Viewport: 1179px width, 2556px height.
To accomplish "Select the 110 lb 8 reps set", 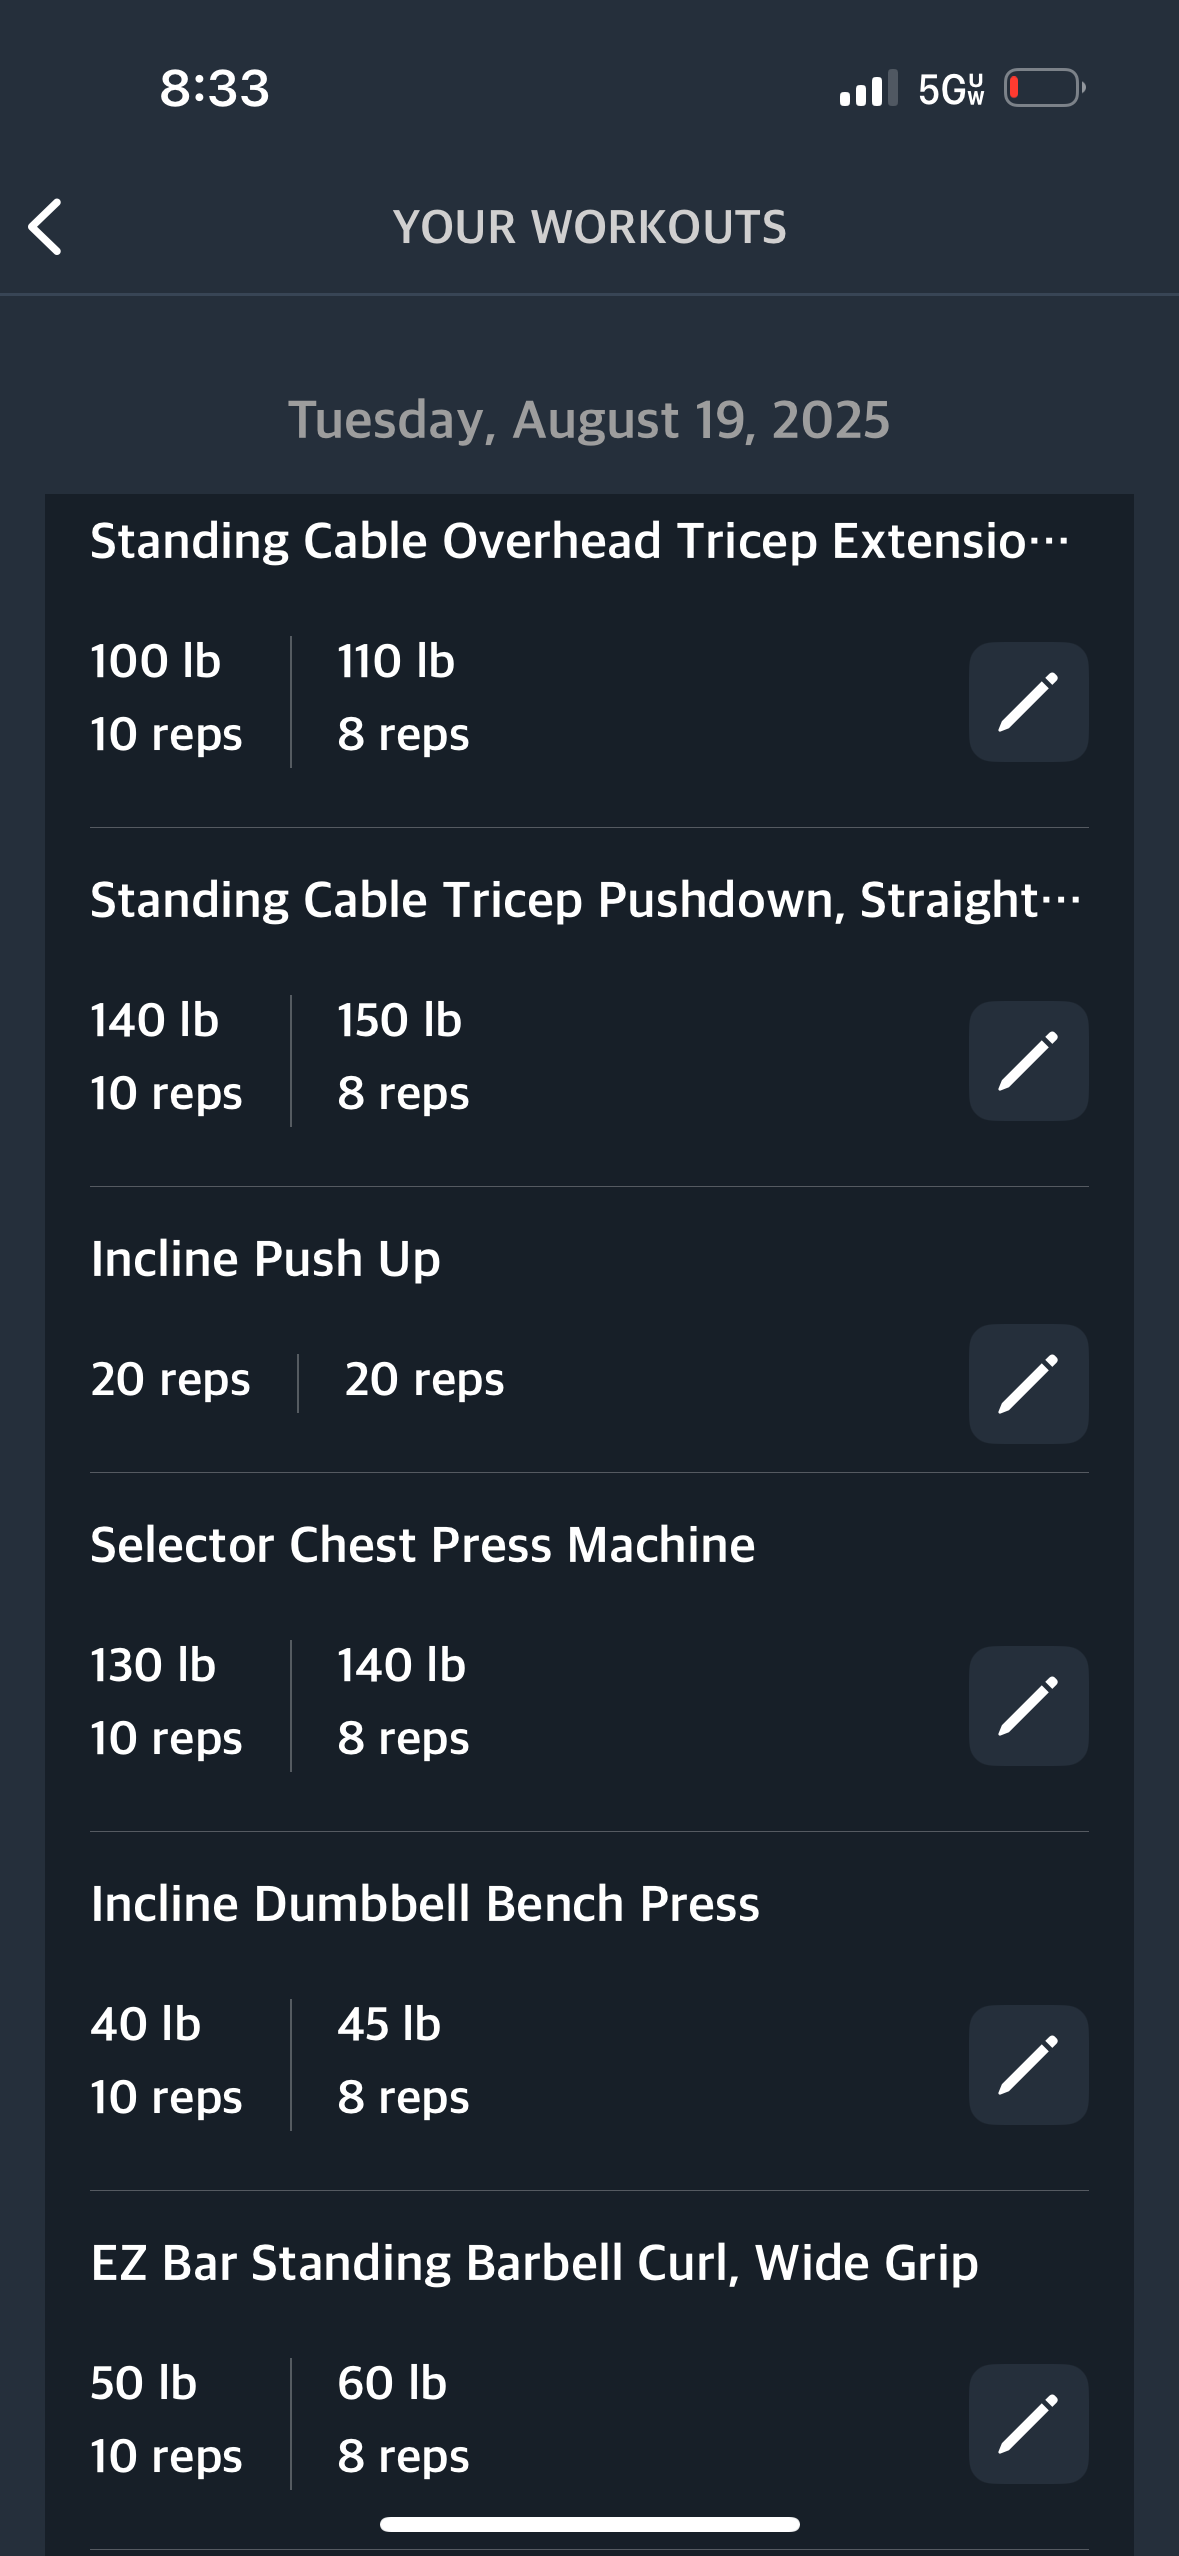I will pyautogui.click(x=403, y=697).
